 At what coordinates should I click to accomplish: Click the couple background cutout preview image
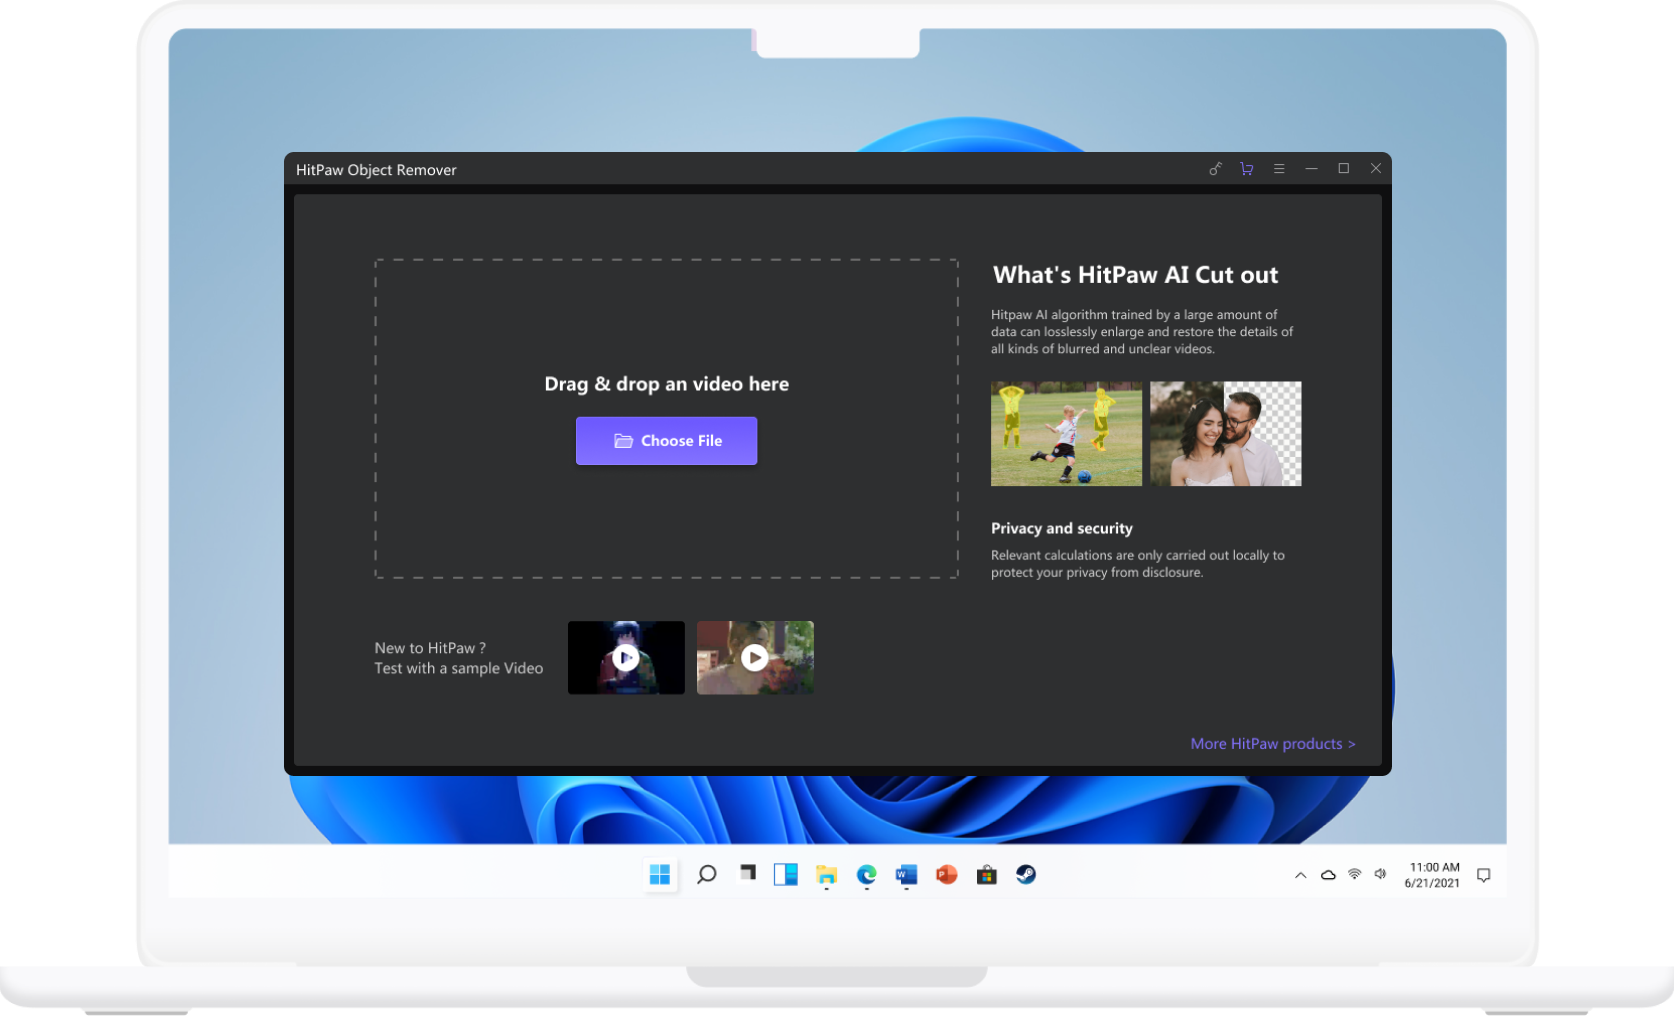pyautogui.click(x=1225, y=434)
